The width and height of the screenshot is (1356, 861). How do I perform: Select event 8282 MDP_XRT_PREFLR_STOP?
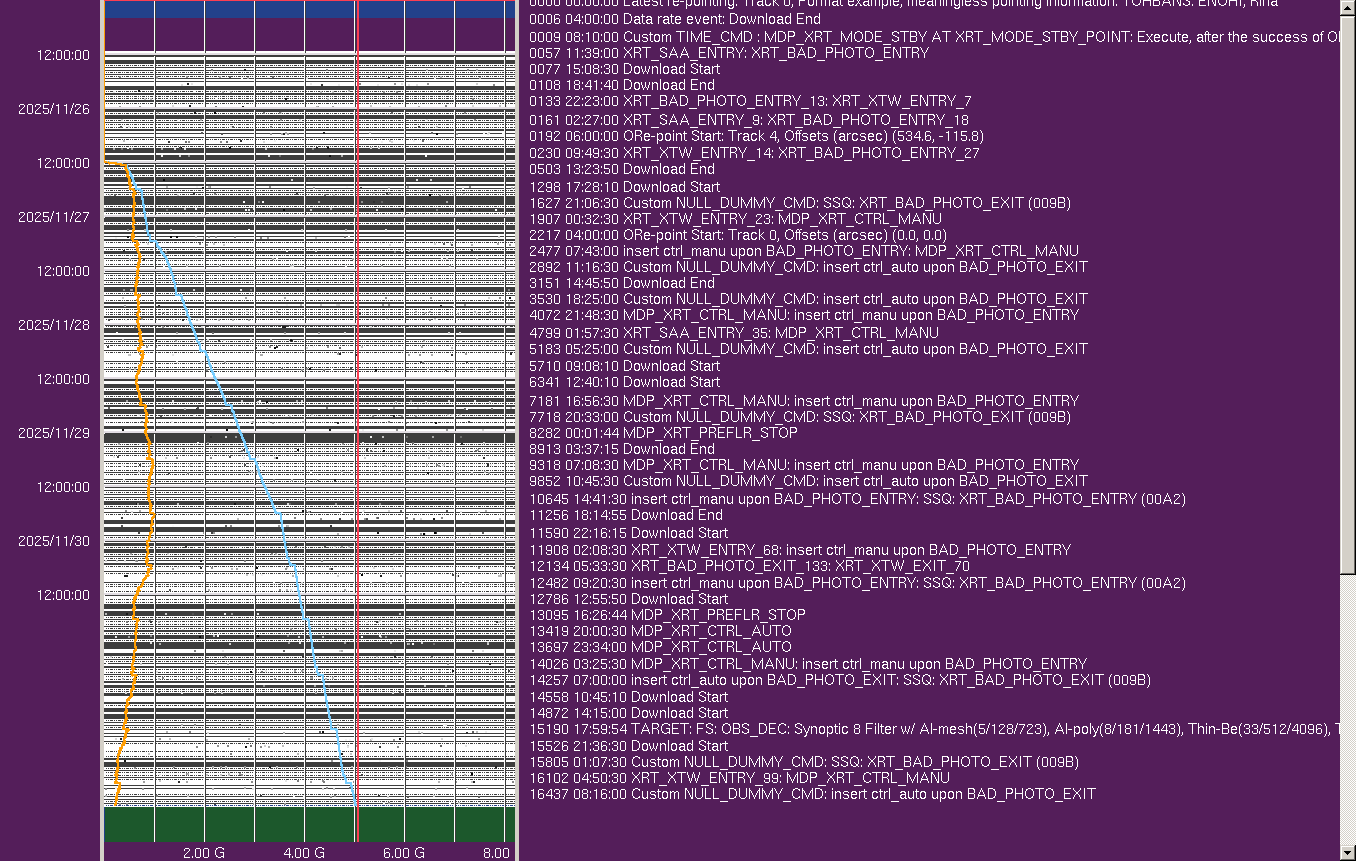coord(663,433)
